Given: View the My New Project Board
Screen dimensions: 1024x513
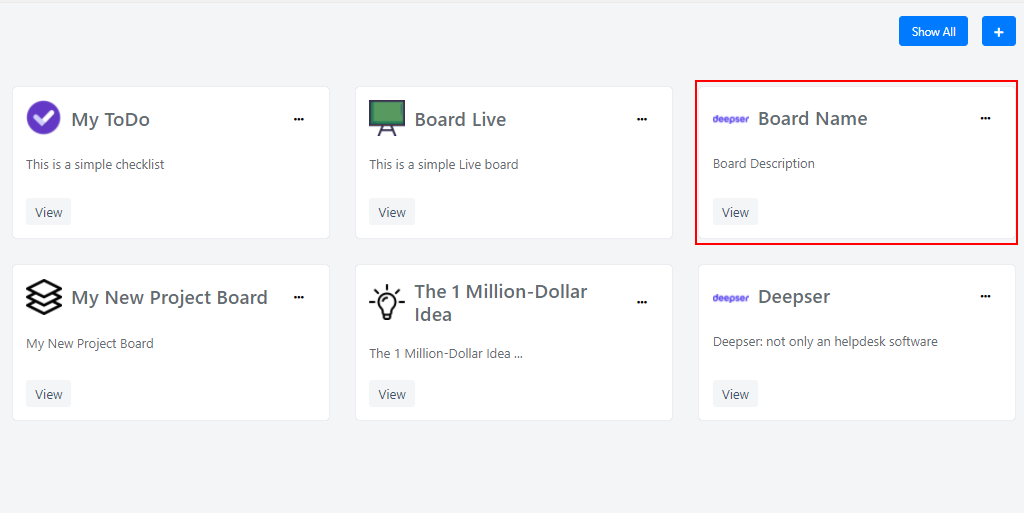Looking at the screenshot, I should tap(48, 394).
